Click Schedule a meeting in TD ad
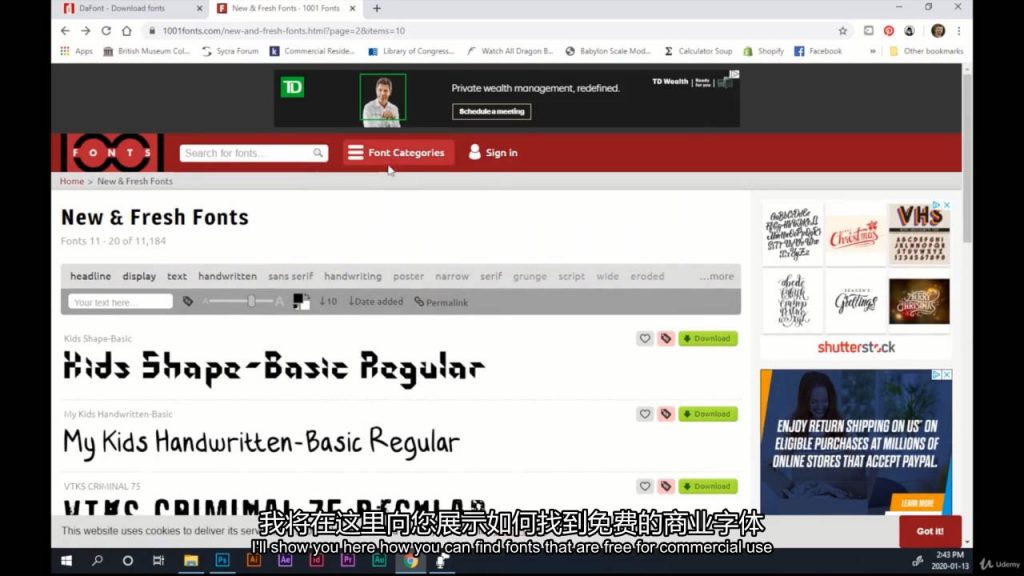This screenshot has width=1024, height=576. [x=491, y=112]
